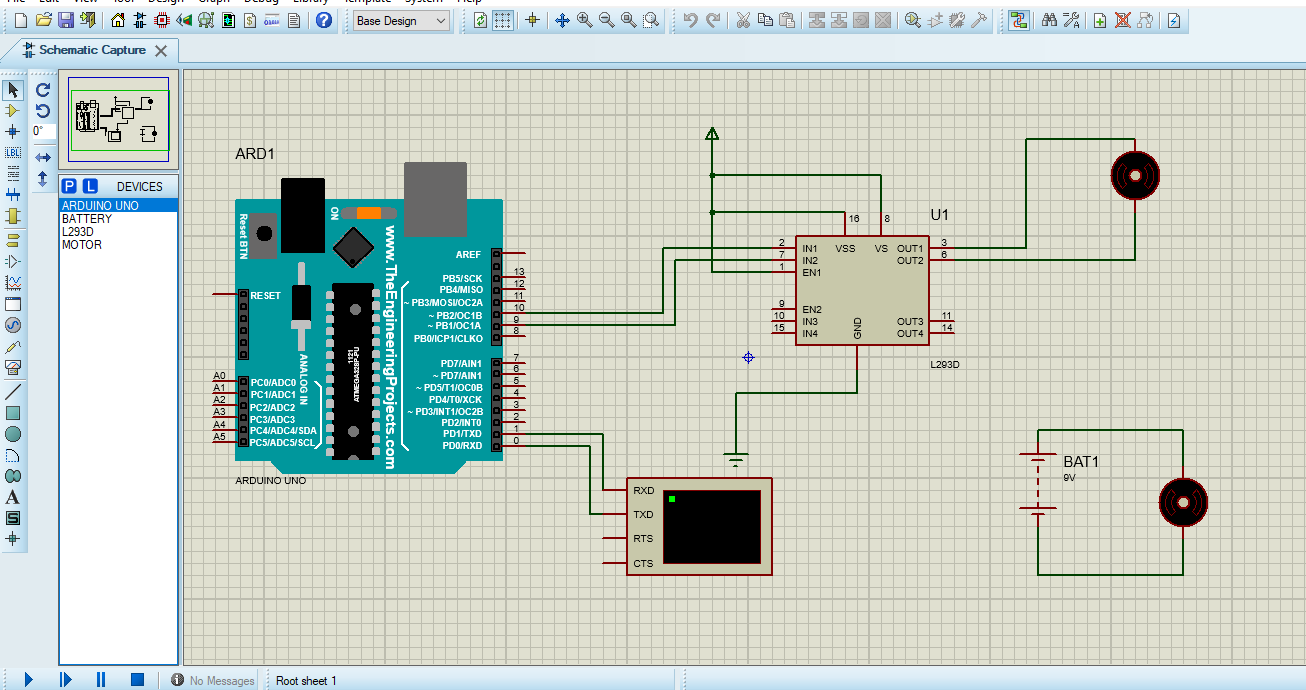Activate the Selection Mode arrow

coord(13,90)
